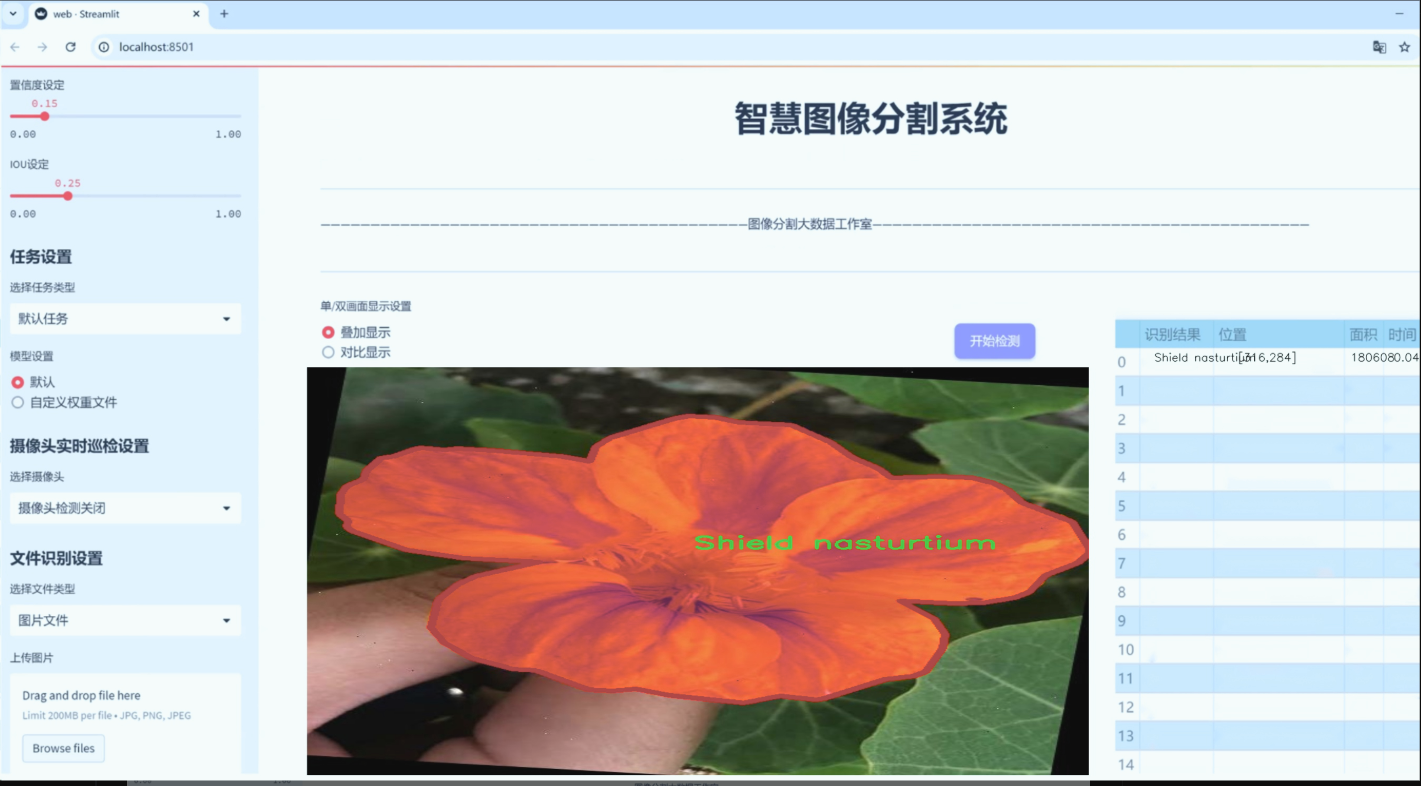Click the drag and drop upload area

tap(125, 723)
